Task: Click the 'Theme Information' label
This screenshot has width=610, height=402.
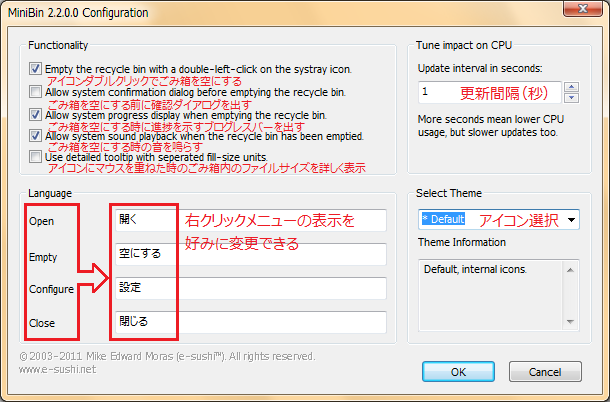Action: 462,242
